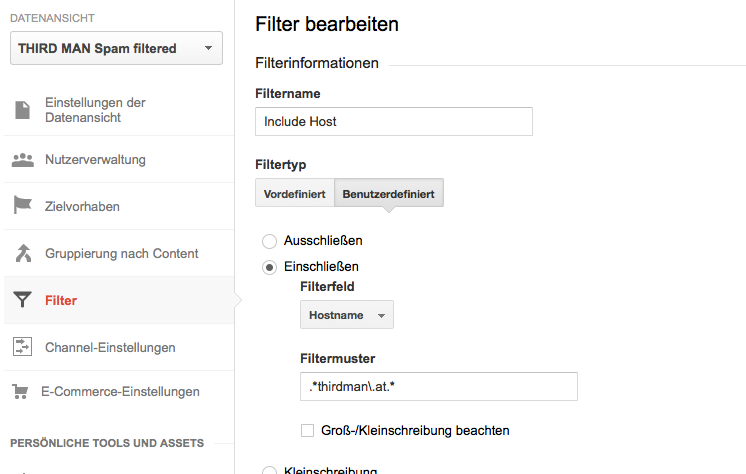Screen dimensions: 746x474
Task: Click the flag icon for Zielvorhaben
Action: (22, 206)
